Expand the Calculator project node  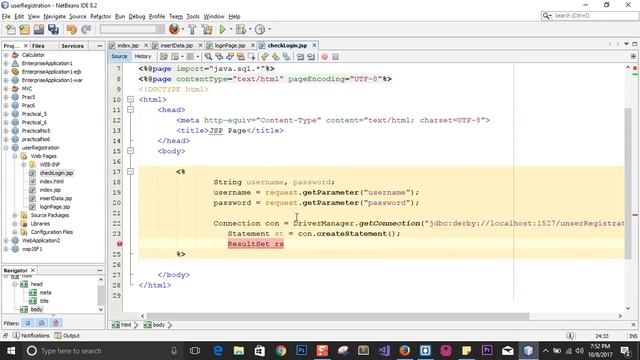(6, 55)
